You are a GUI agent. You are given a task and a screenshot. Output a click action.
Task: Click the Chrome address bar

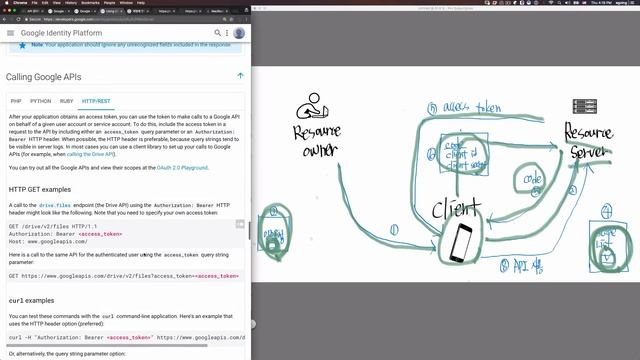122,19
